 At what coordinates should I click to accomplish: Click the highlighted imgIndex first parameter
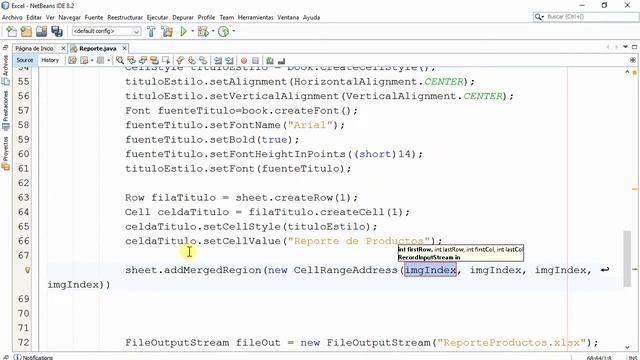pos(430,270)
